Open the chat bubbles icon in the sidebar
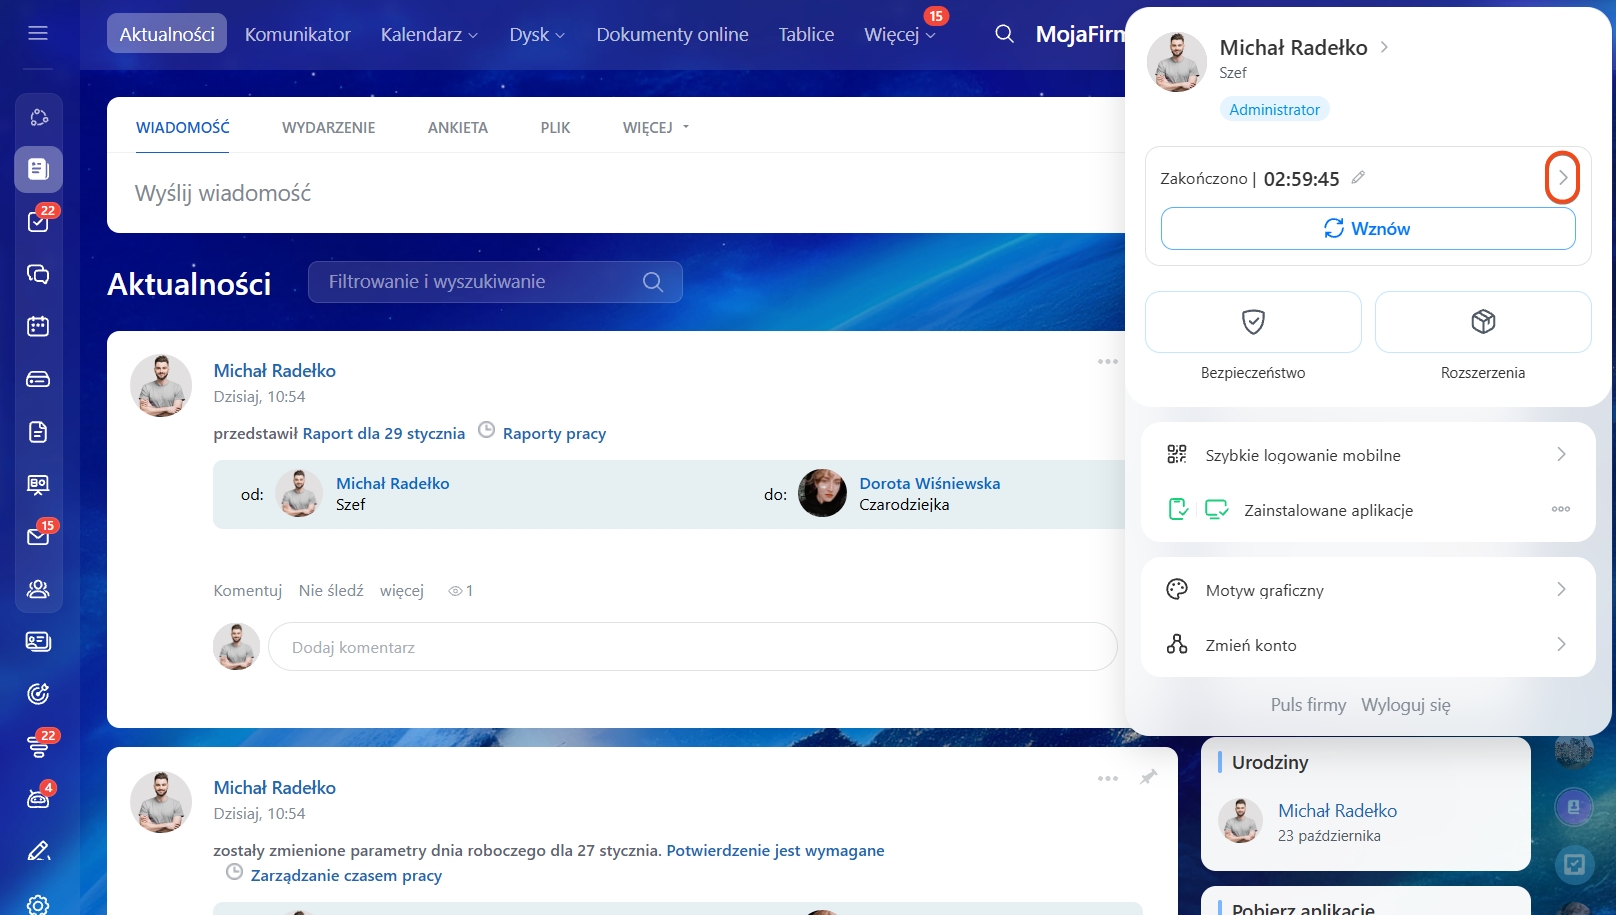Image resolution: width=1616 pixels, height=915 pixels. tap(38, 274)
